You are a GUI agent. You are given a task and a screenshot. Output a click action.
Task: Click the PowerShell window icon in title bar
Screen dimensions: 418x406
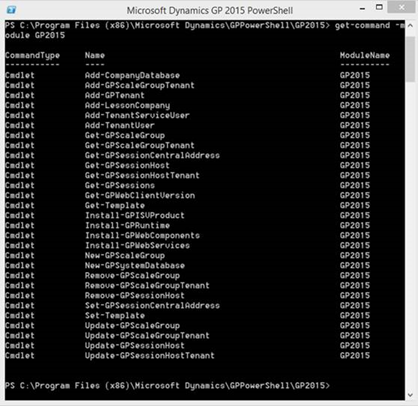coord(11,10)
